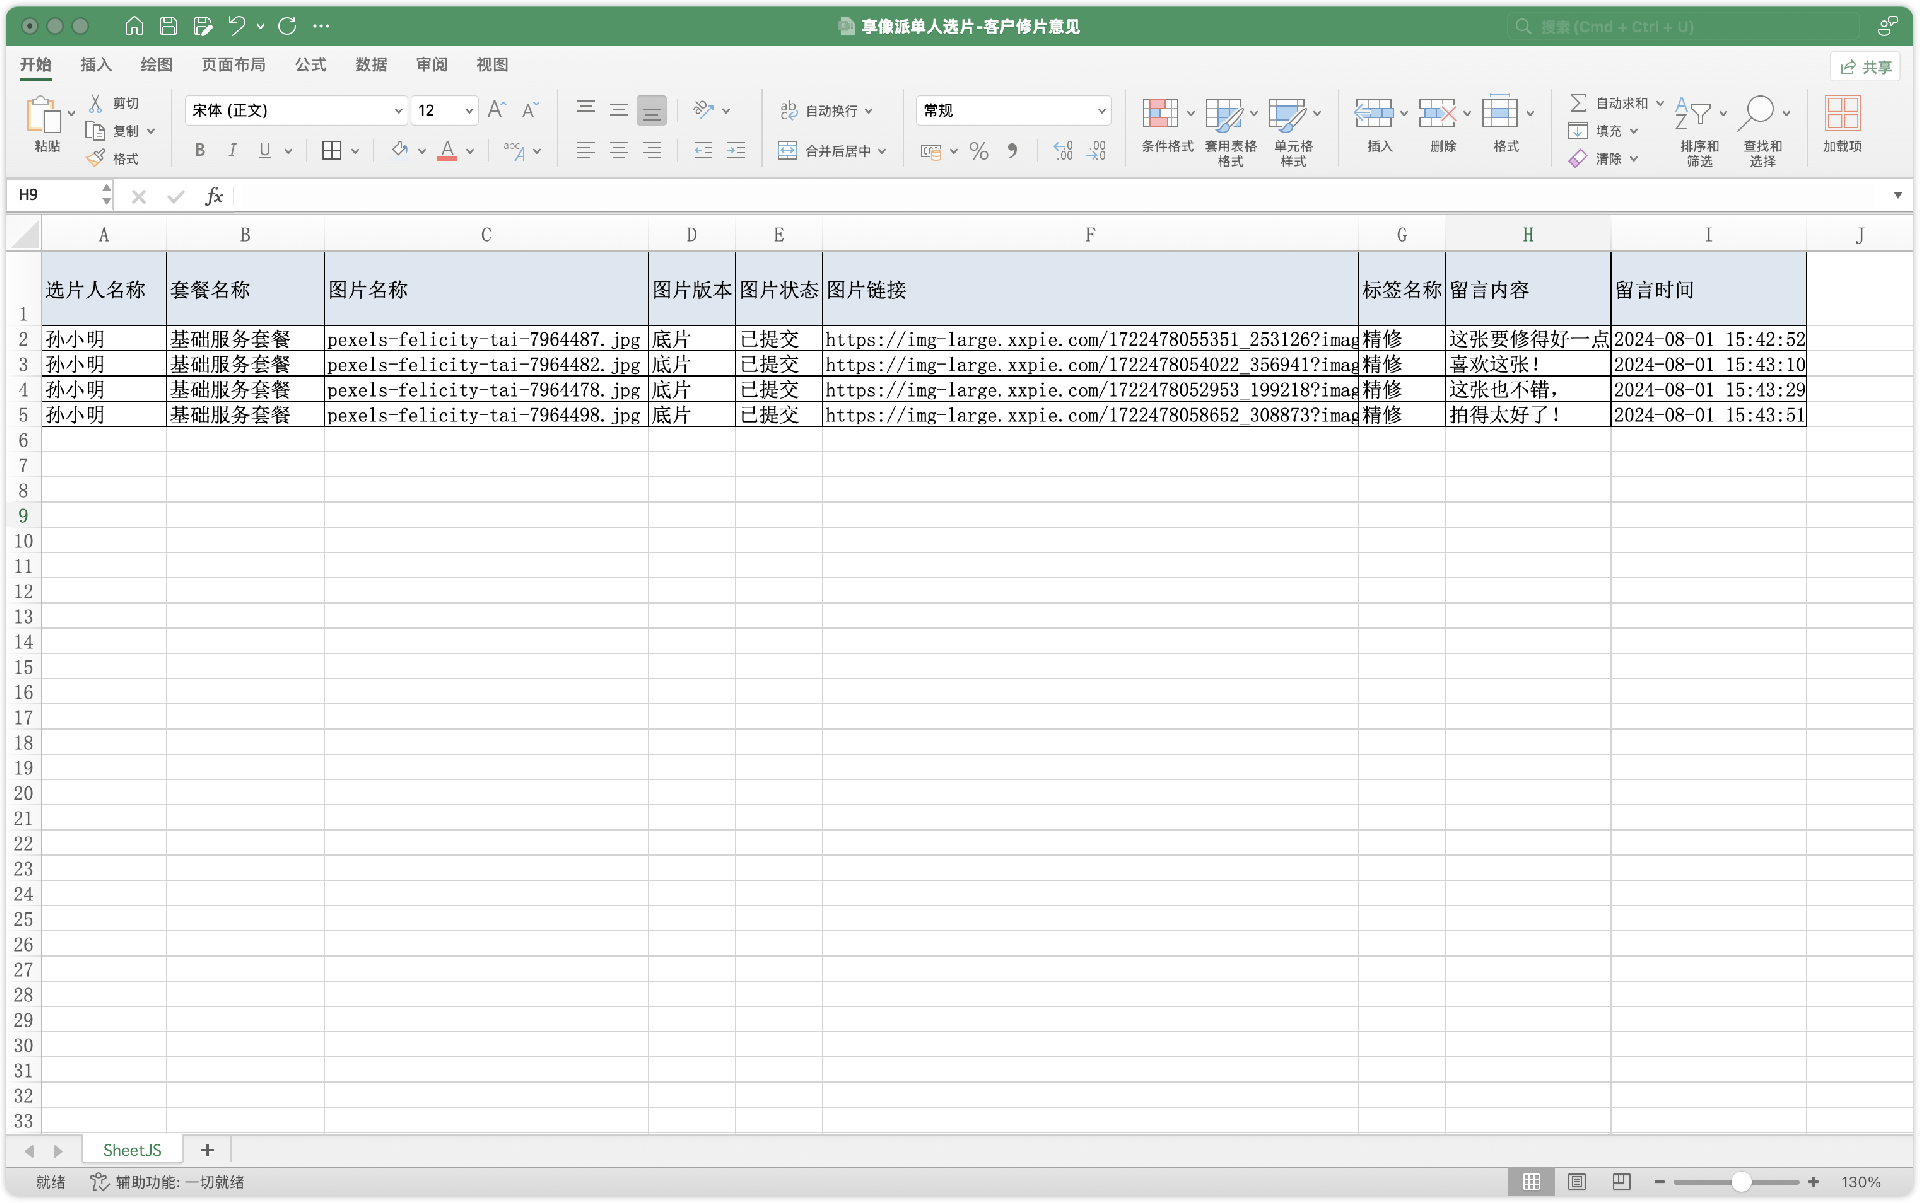Open the font name dropdown 宋体
The height and width of the screenshot is (1203, 1920).
pyautogui.click(x=398, y=111)
